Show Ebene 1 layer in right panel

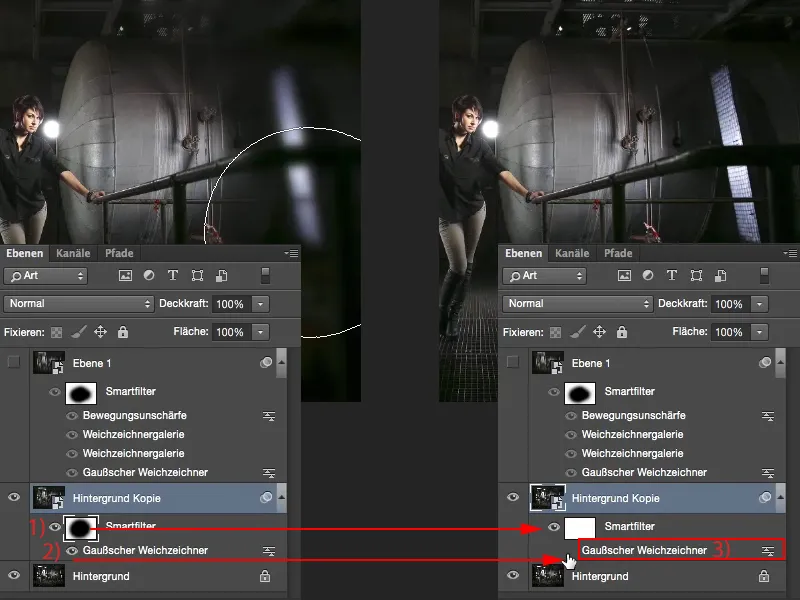[x=513, y=362]
